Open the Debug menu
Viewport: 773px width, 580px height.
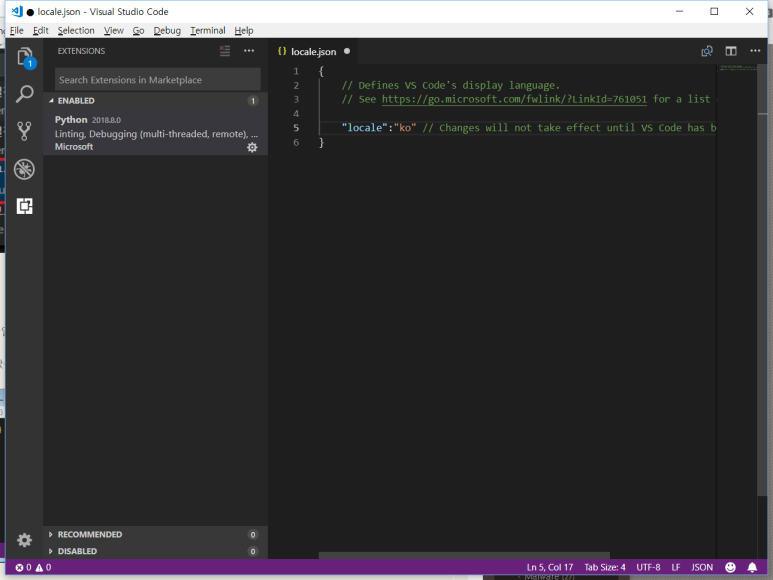tap(167, 31)
